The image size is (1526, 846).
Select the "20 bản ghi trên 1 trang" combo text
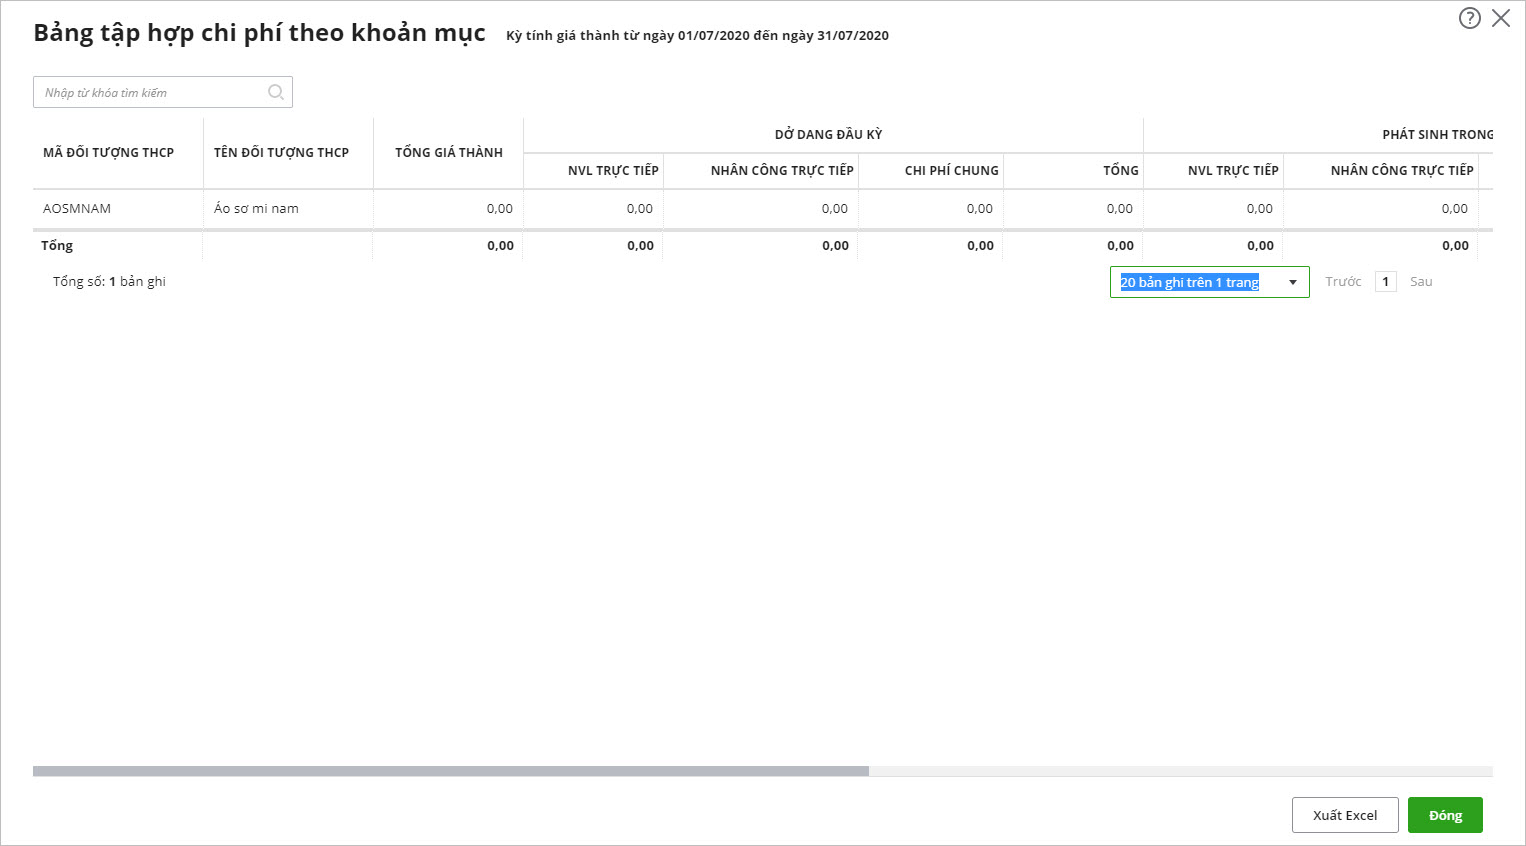1189,282
